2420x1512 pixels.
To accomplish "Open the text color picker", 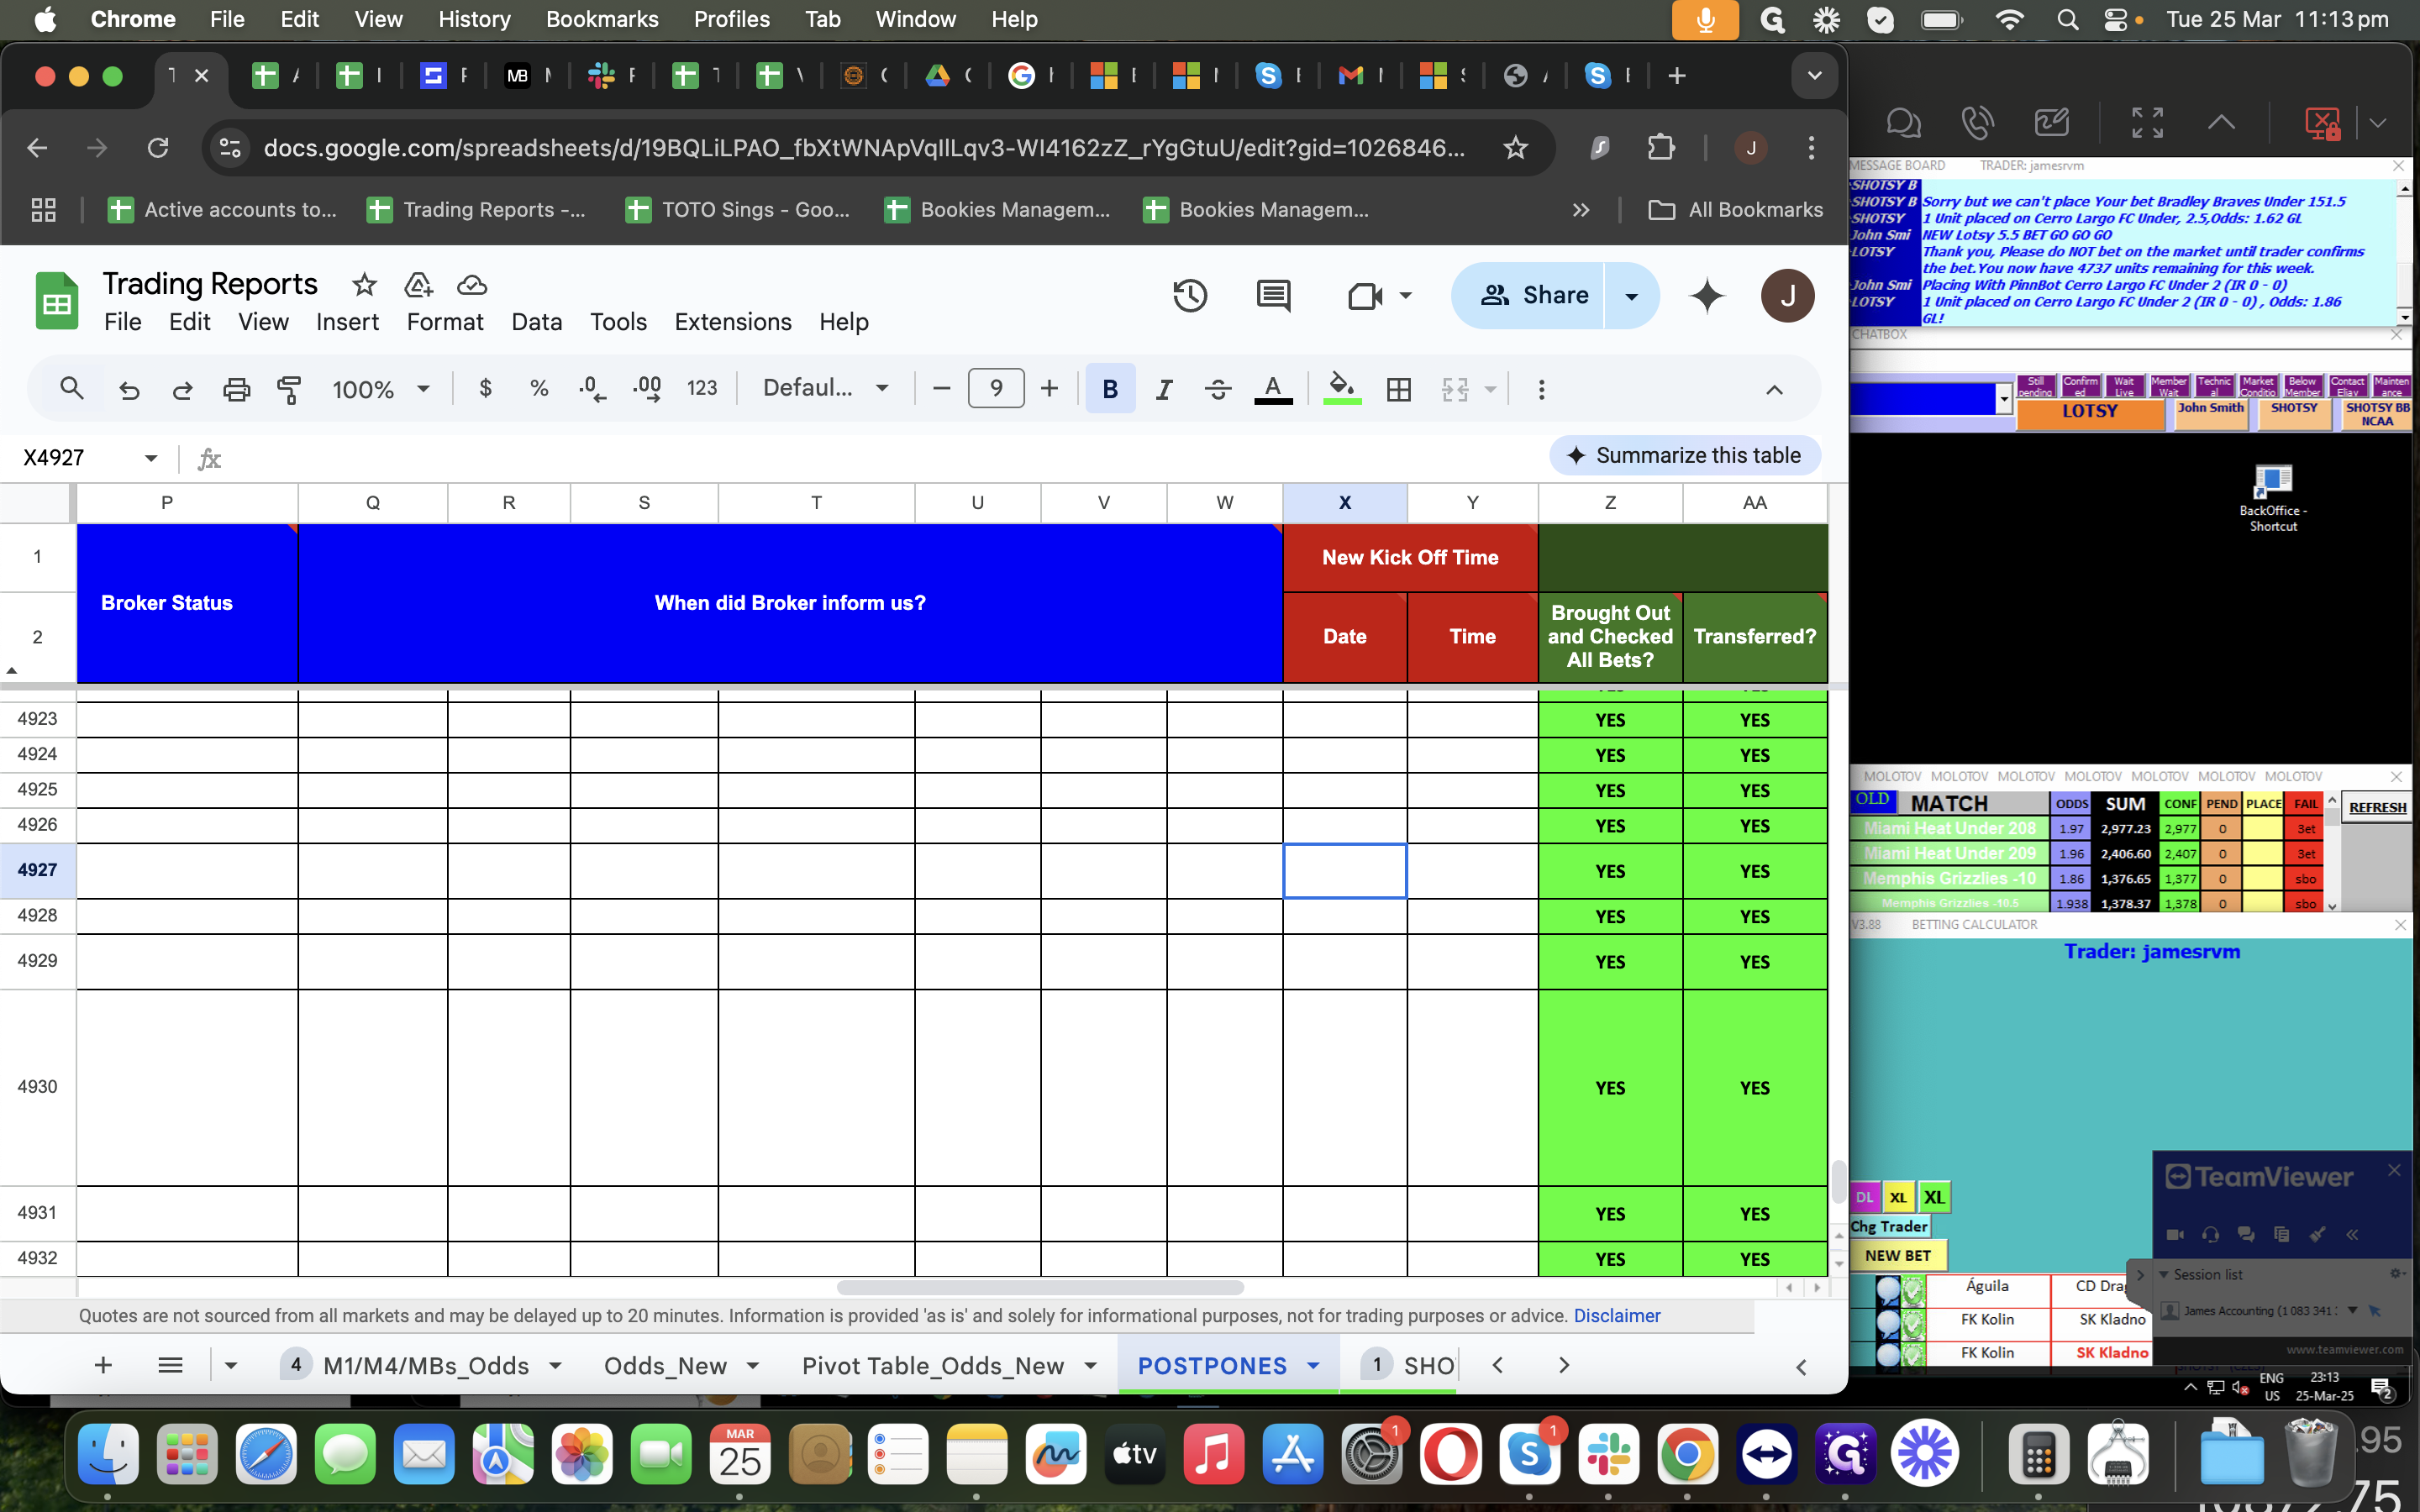I will coord(1272,388).
